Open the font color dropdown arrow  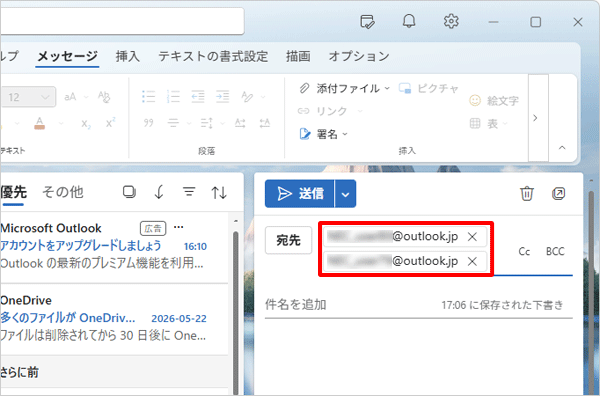[x=61, y=124]
